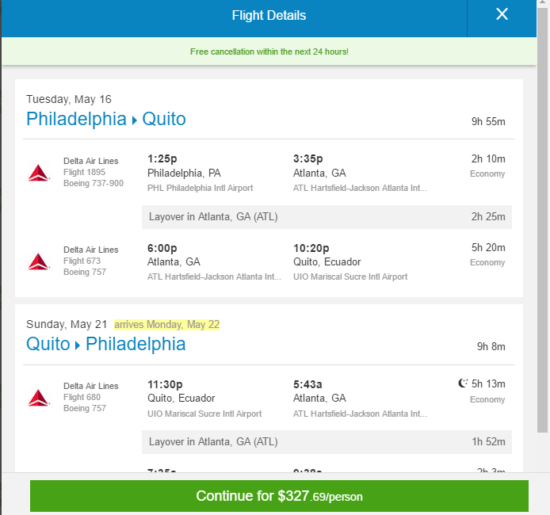Click the Delta logo for Flight 673
The width and height of the screenshot is (550, 515).
pos(39,262)
